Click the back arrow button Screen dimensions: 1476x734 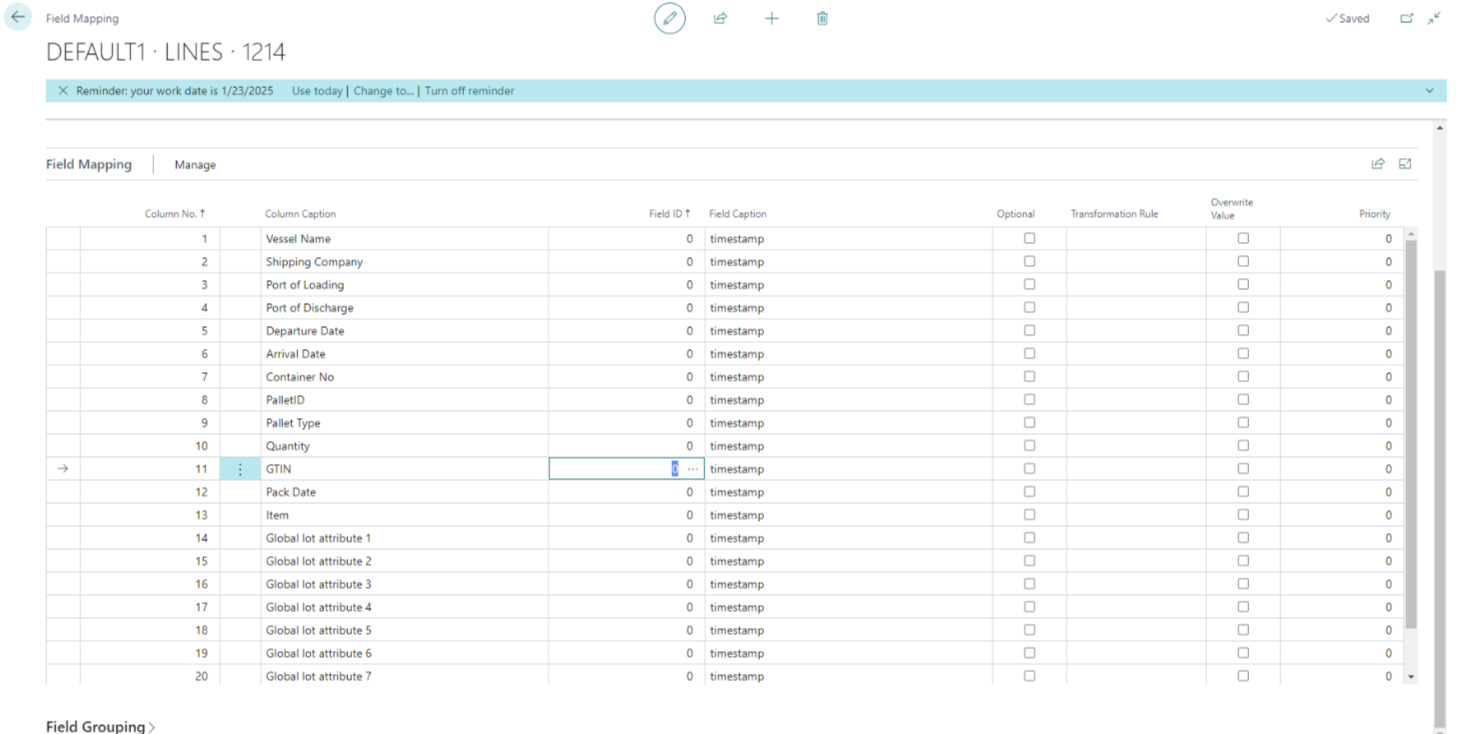click(18, 17)
